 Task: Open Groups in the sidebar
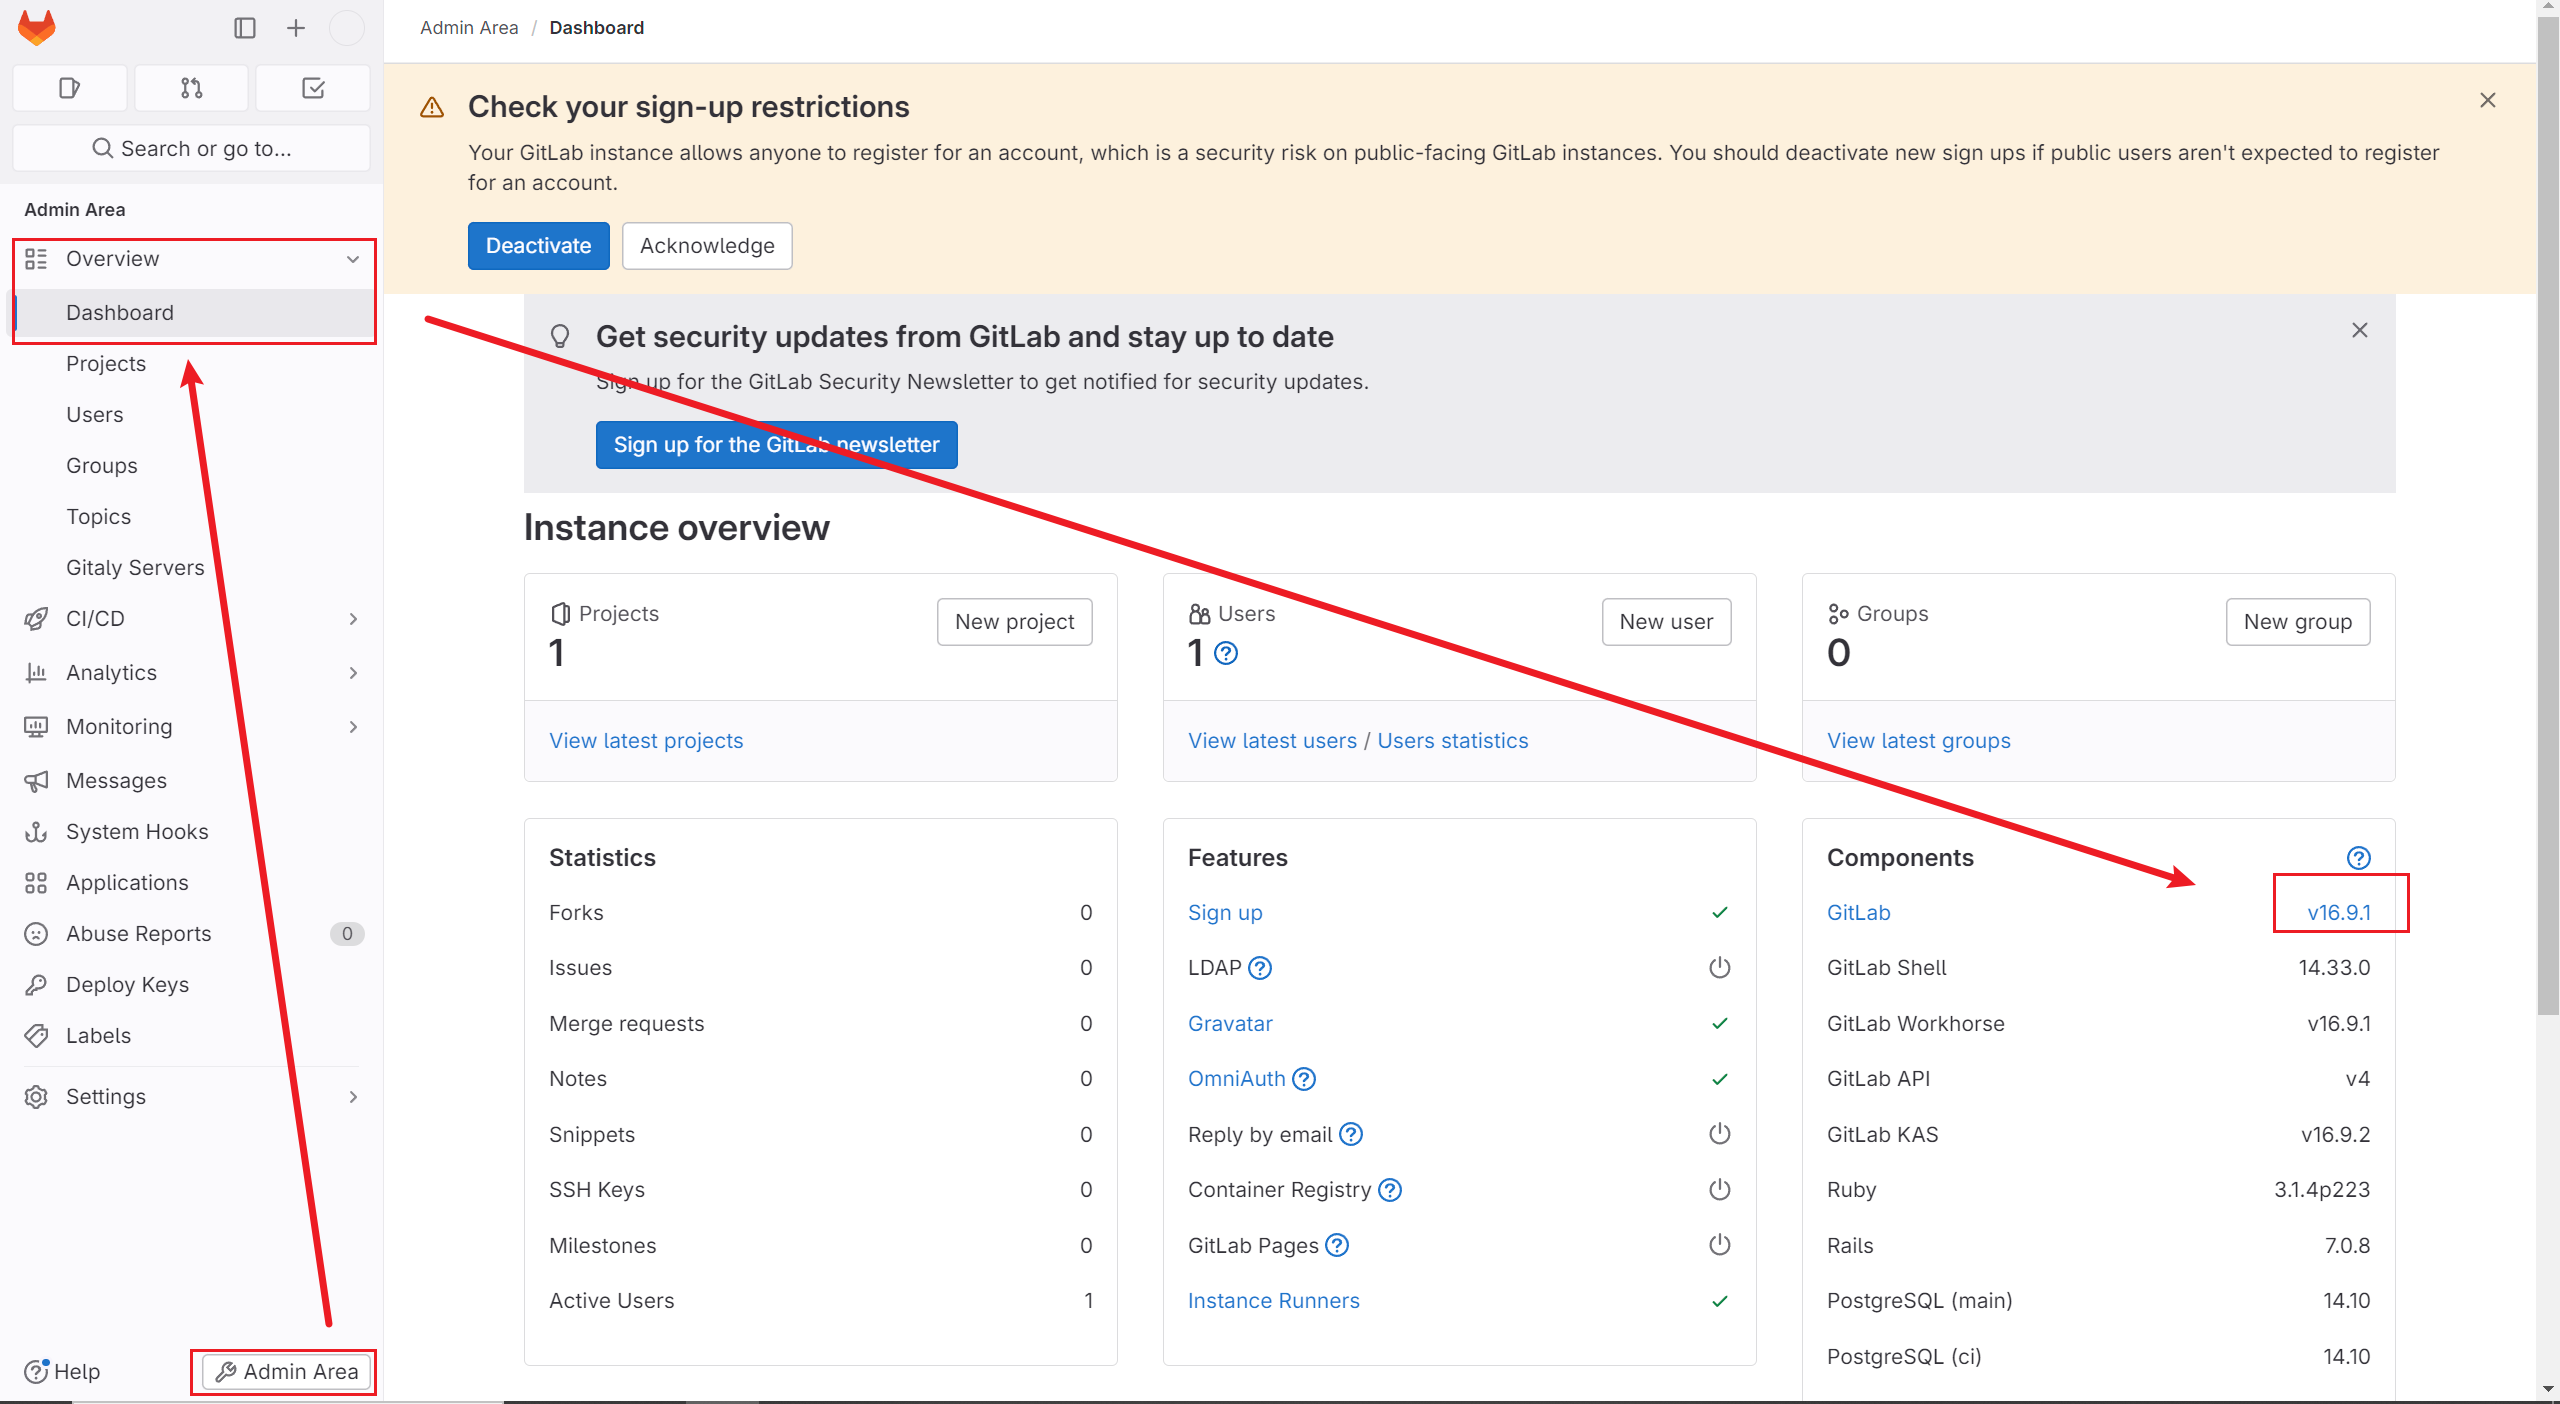pos(102,466)
